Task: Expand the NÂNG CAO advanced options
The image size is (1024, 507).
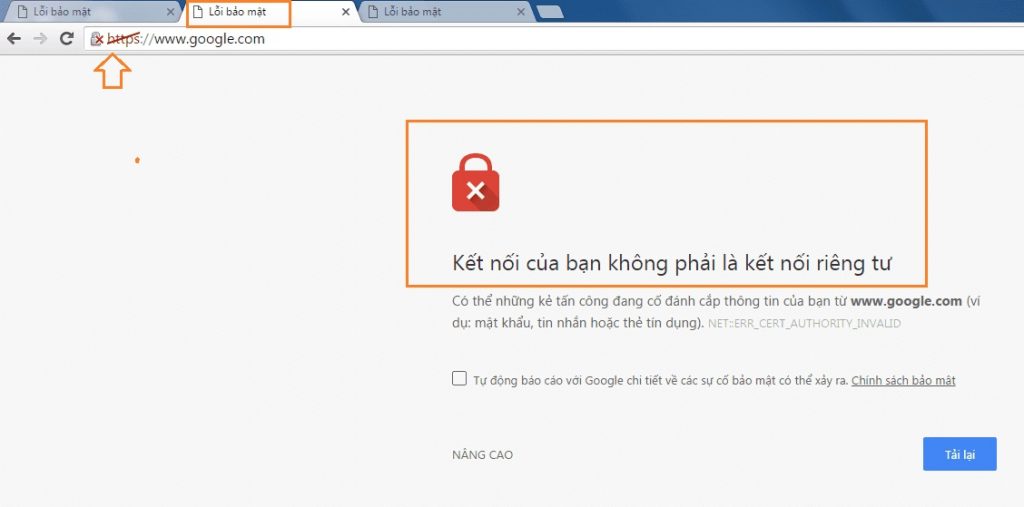Action: click(x=483, y=455)
